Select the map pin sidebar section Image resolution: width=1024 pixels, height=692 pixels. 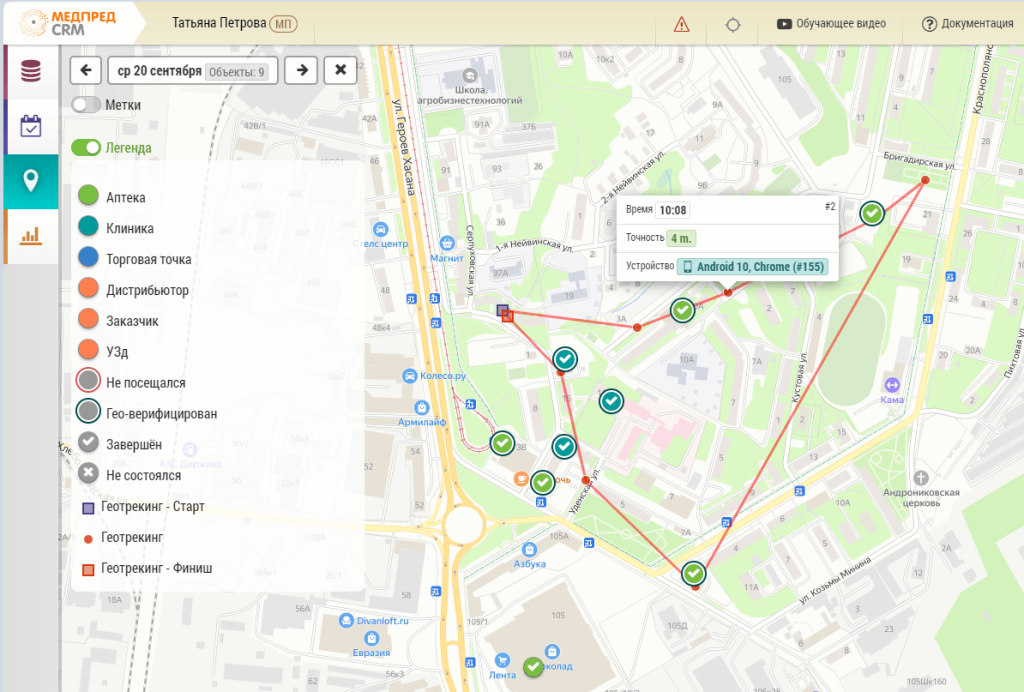[31, 181]
